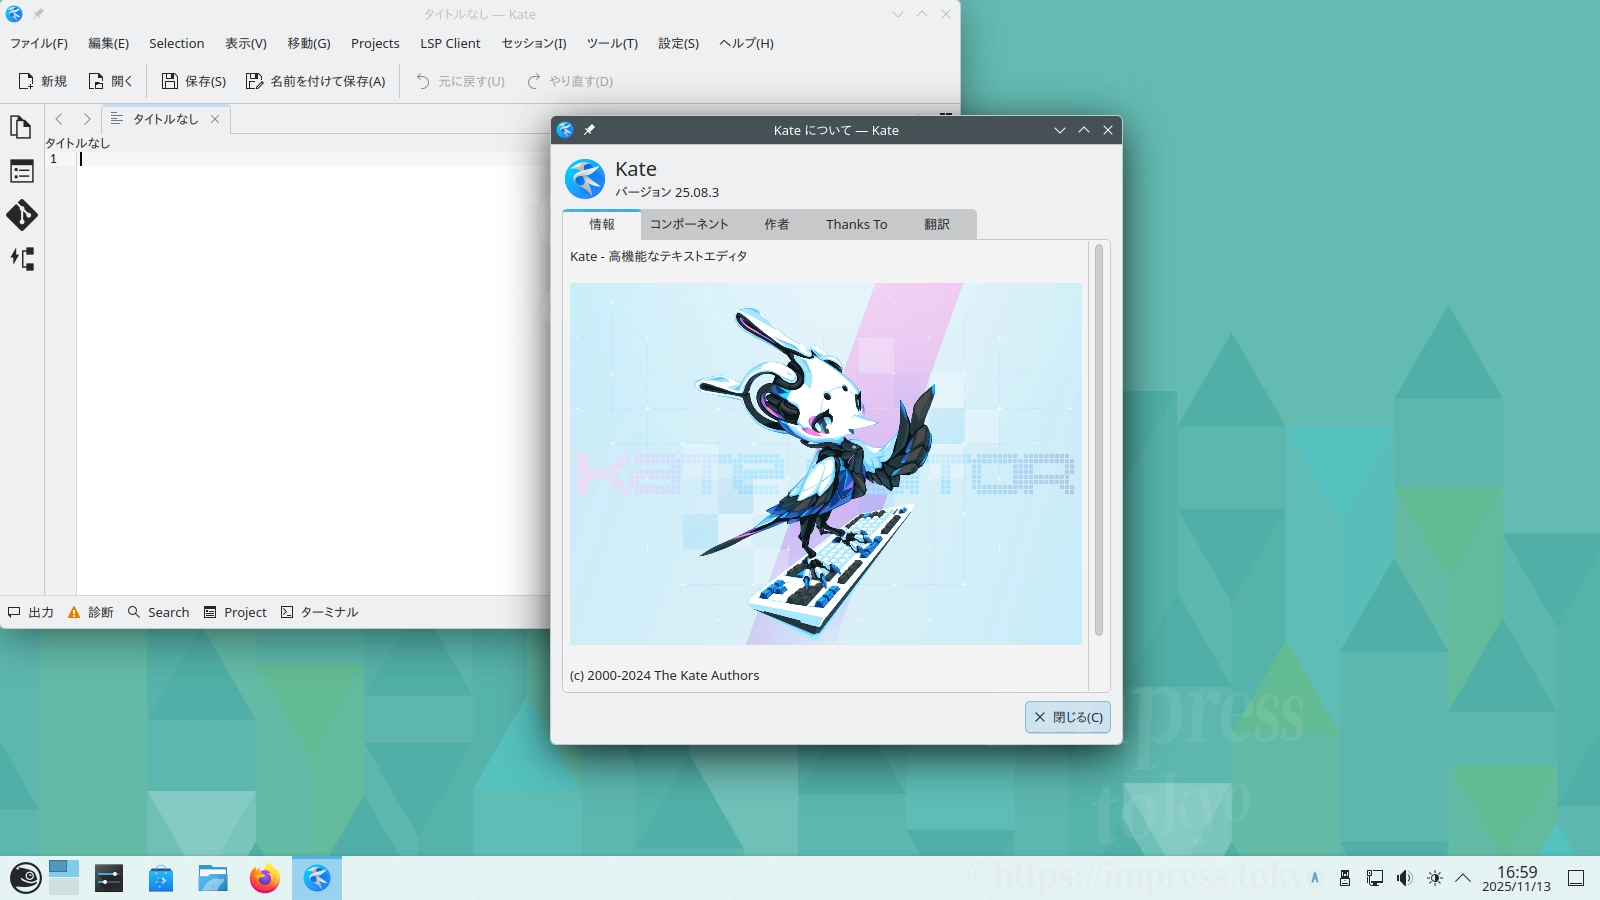The height and width of the screenshot is (900, 1600).
Task: Open the volume tray icon
Action: click(x=1405, y=878)
